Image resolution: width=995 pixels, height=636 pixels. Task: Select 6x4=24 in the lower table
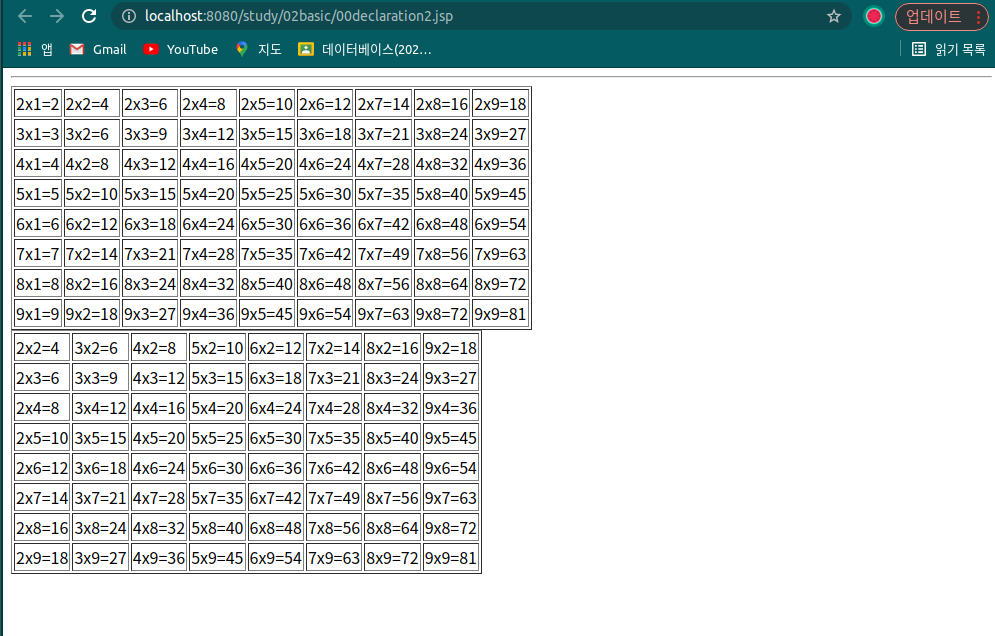275,408
